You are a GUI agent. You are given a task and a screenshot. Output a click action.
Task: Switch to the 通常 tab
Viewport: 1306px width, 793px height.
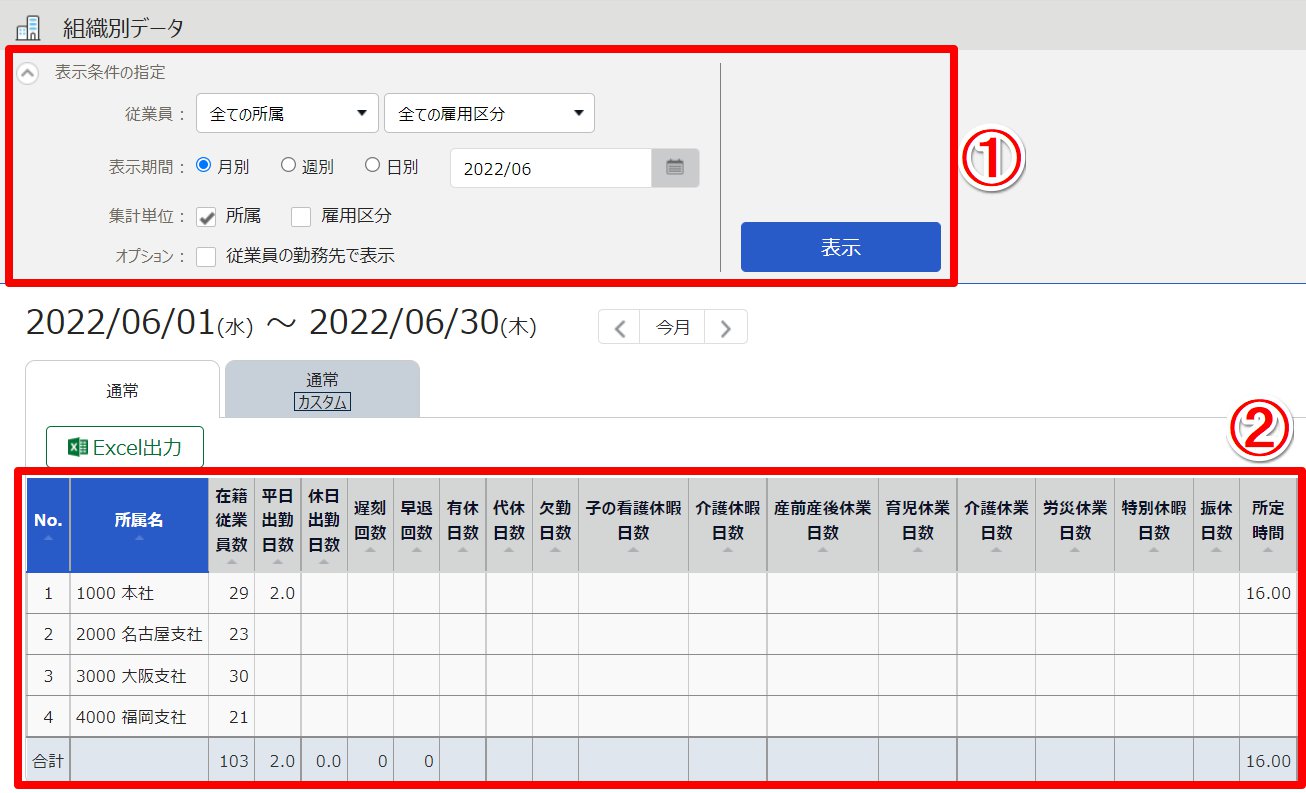click(122, 391)
